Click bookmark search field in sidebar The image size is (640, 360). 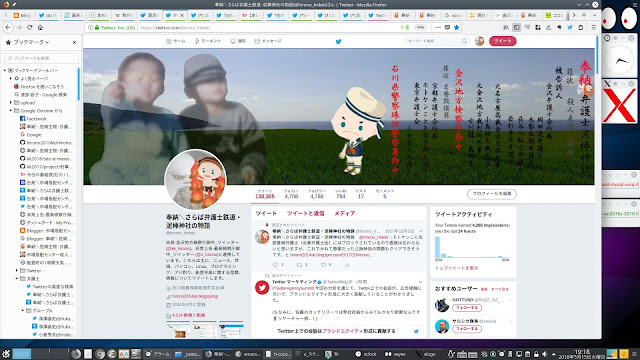click(41, 58)
